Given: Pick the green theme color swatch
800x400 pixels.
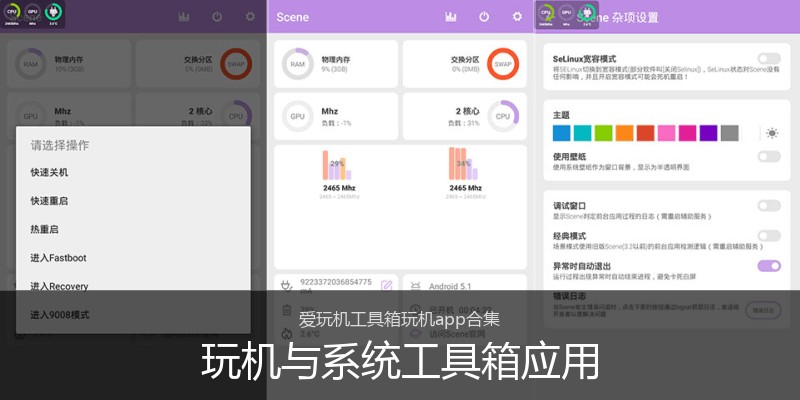Looking at the screenshot, I should pyautogui.click(x=604, y=133).
